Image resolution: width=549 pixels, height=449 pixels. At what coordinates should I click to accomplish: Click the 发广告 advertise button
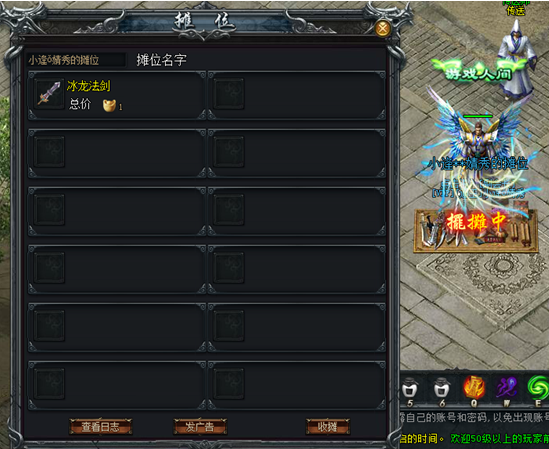tap(200, 427)
